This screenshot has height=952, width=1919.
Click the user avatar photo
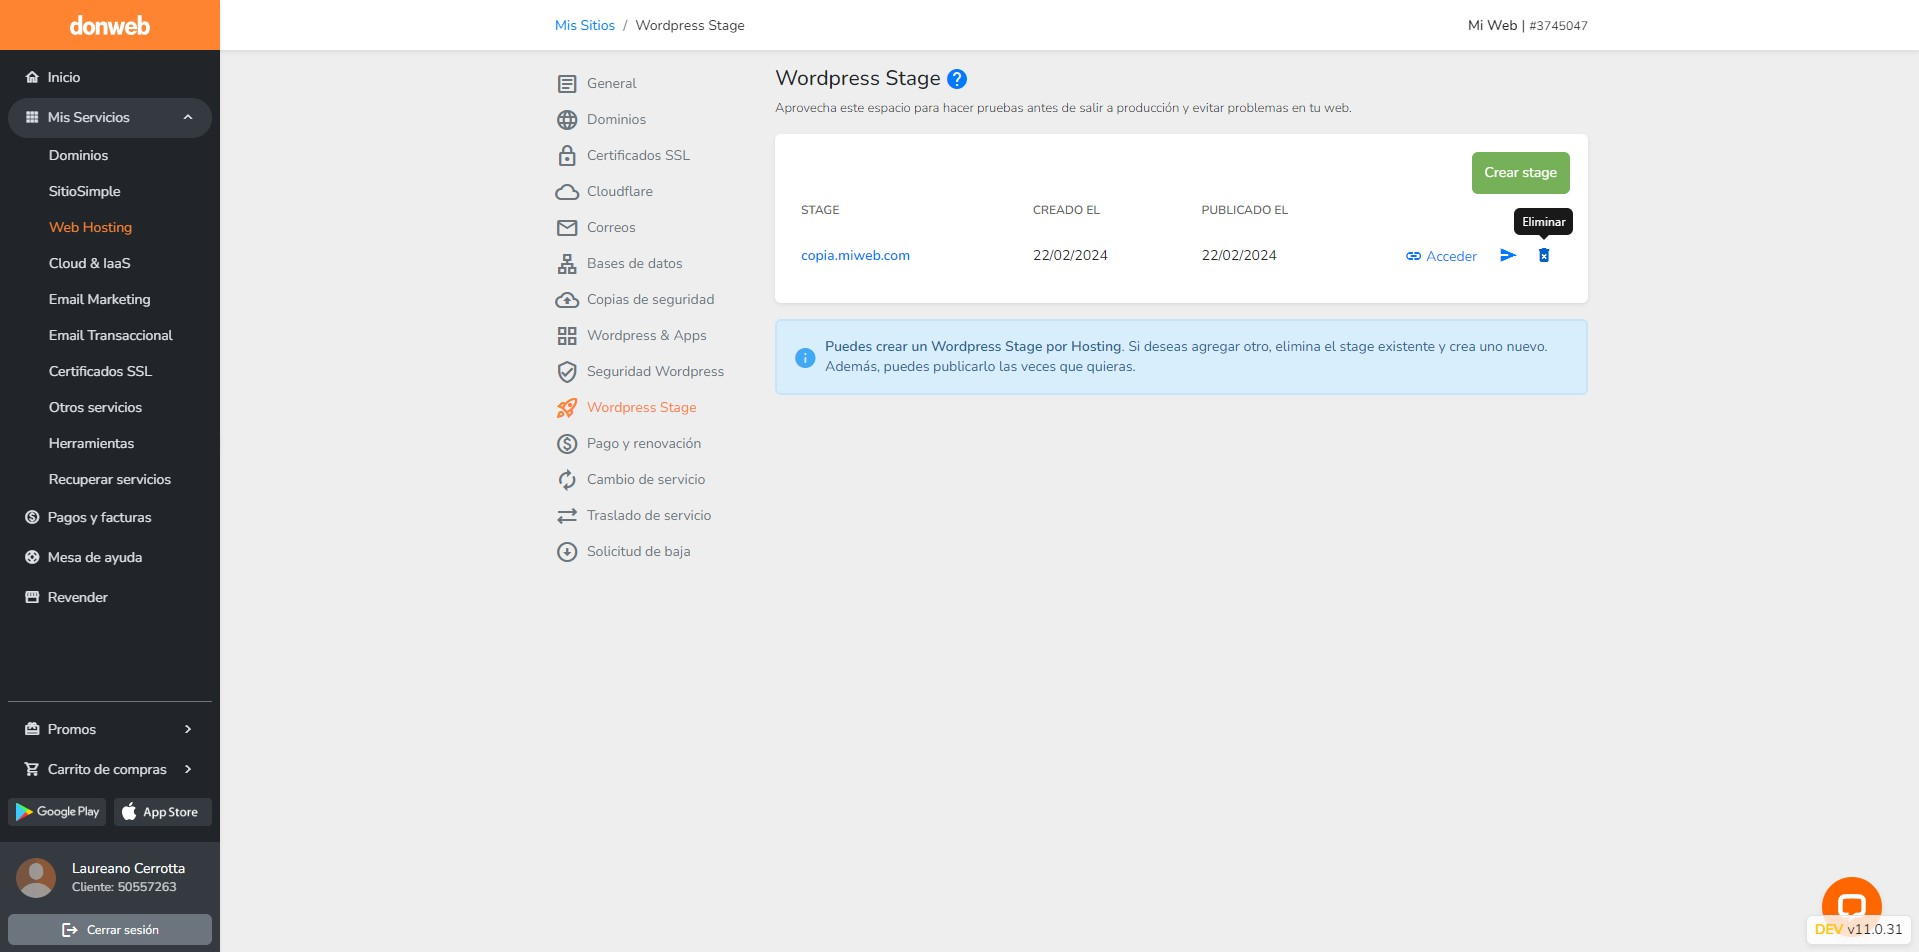[x=36, y=878]
